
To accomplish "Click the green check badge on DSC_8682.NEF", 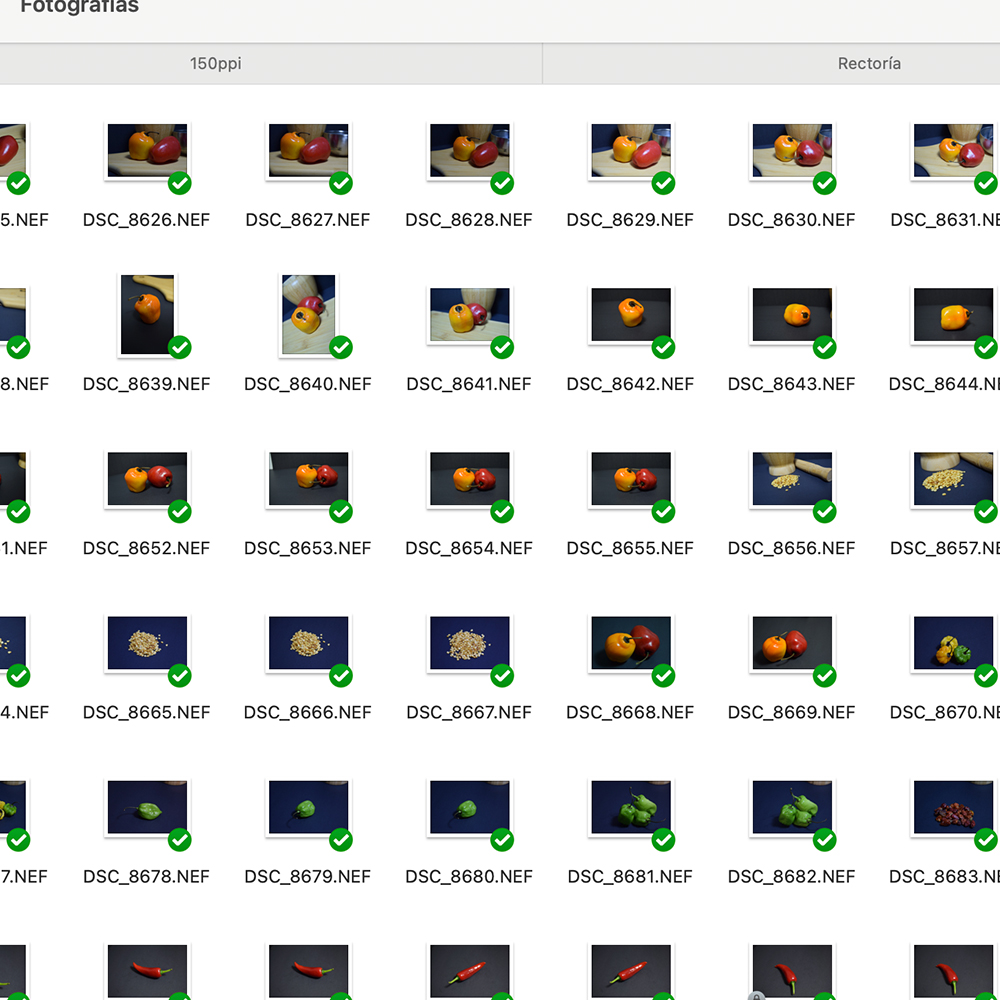I will pyautogui.click(x=825, y=840).
